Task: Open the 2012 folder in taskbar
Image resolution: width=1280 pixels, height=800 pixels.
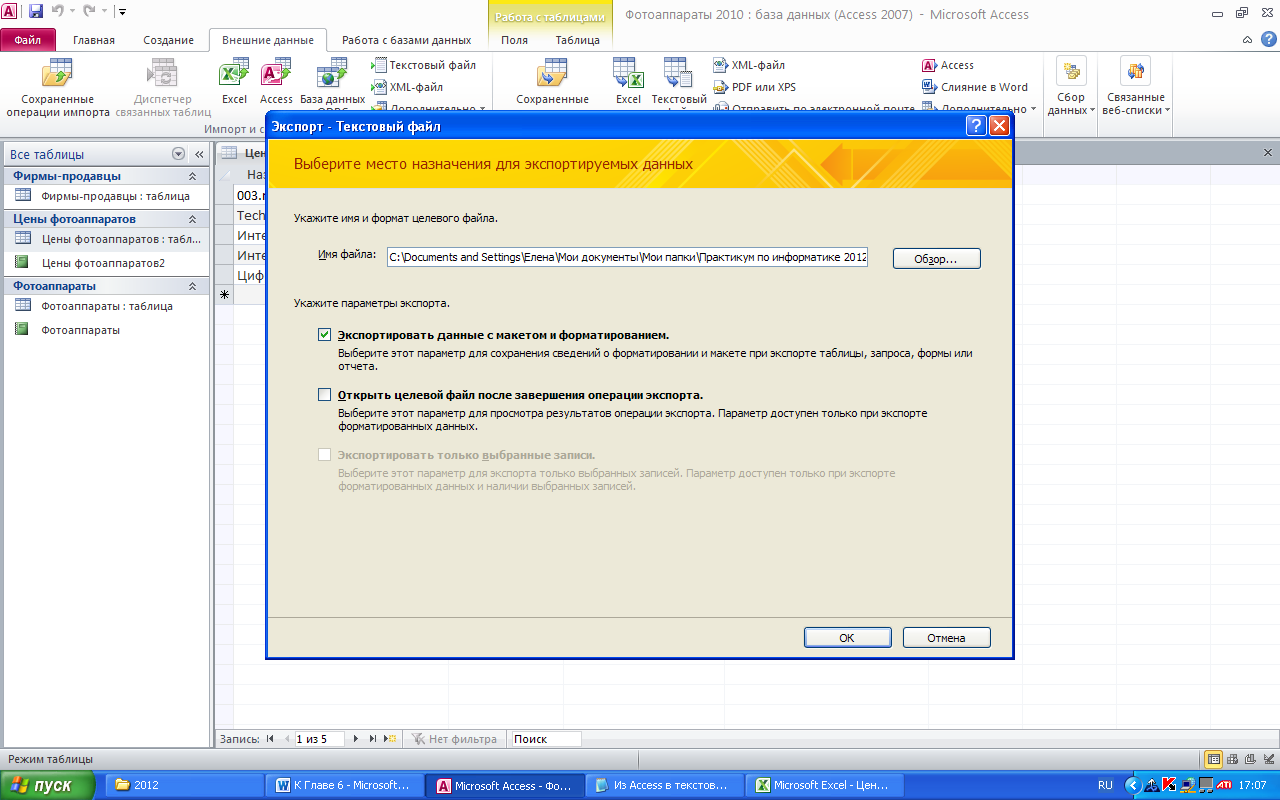Action: pos(183,785)
